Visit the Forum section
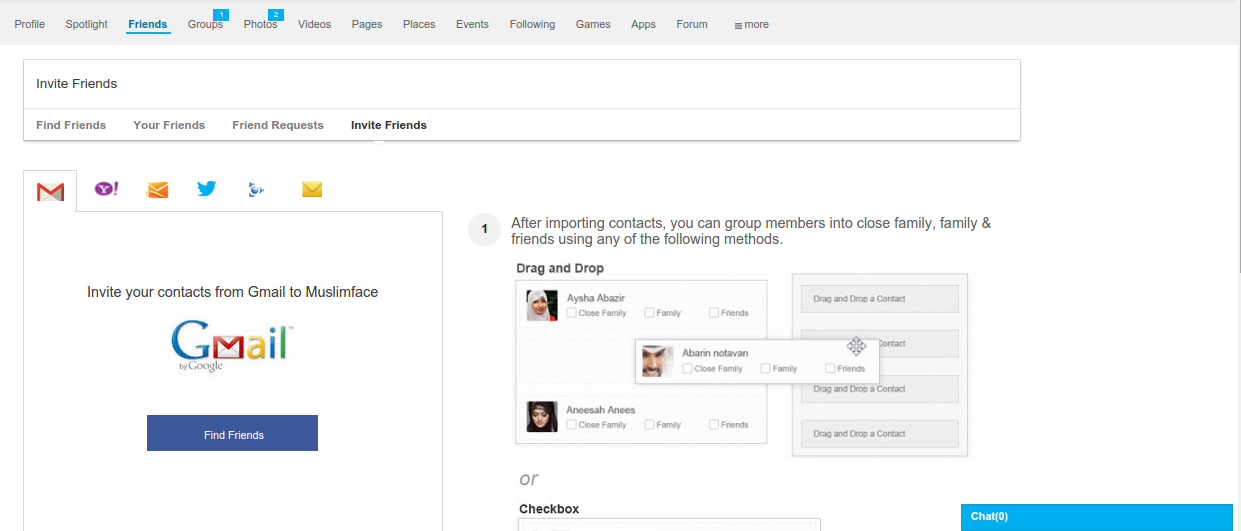This screenshot has width=1241, height=531. coord(692,24)
